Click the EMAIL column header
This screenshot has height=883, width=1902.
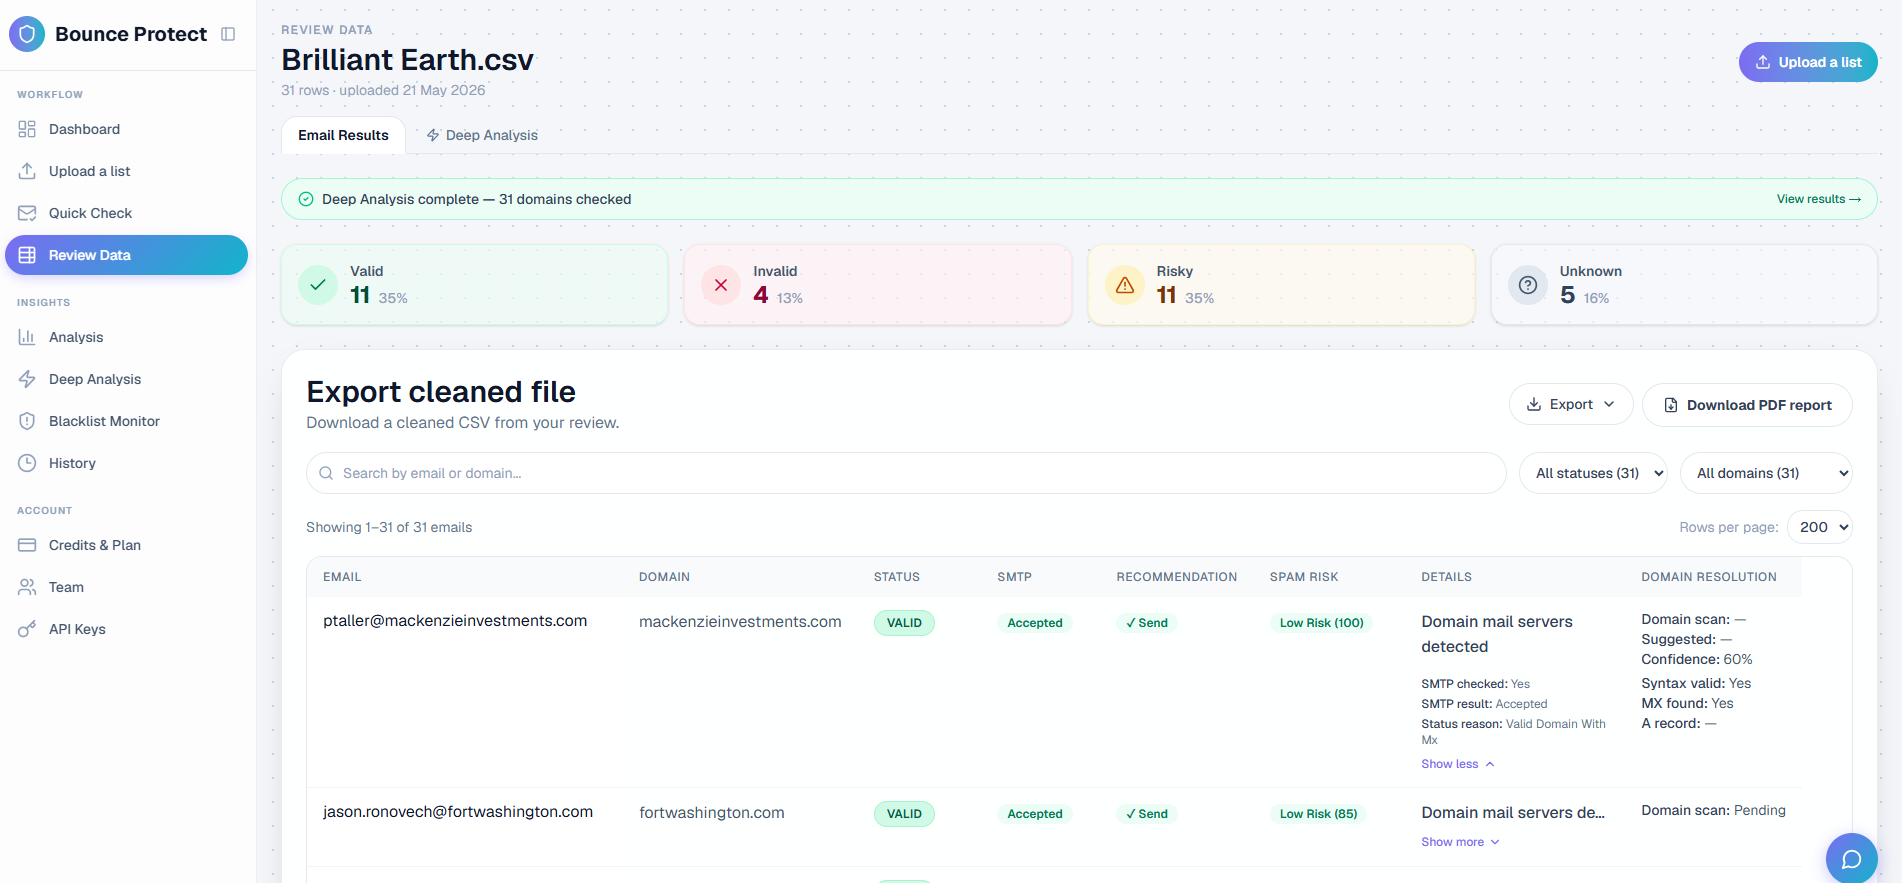[342, 577]
